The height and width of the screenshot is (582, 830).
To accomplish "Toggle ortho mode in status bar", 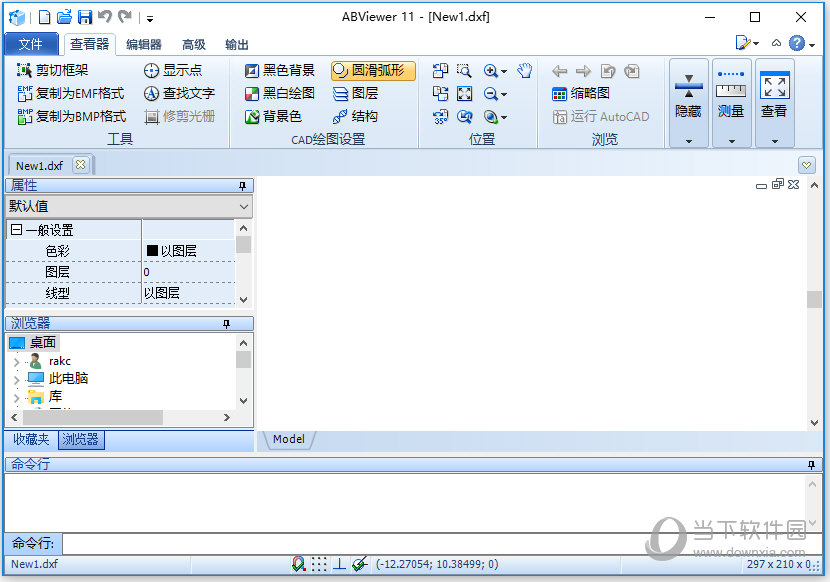I will (339, 564).
